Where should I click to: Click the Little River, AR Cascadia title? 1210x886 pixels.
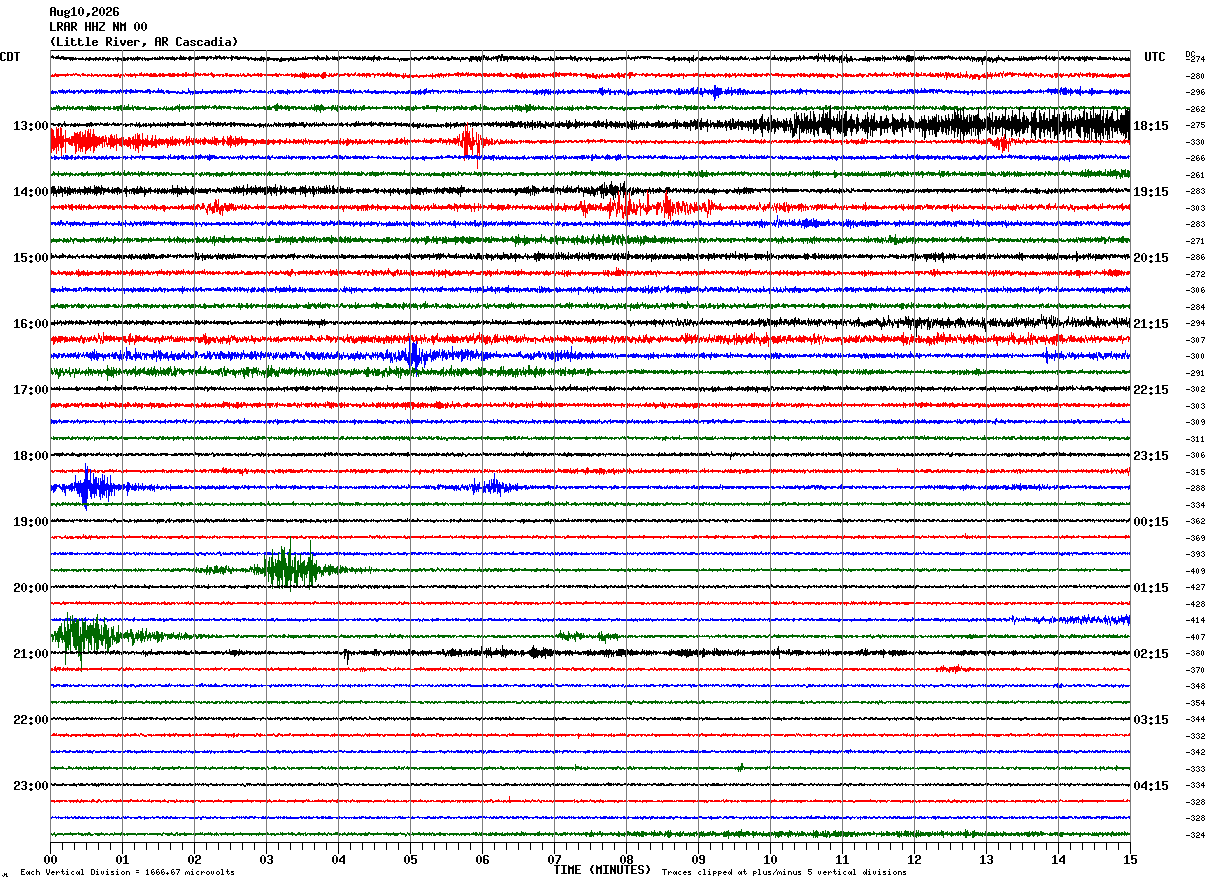tap(144, 42)
